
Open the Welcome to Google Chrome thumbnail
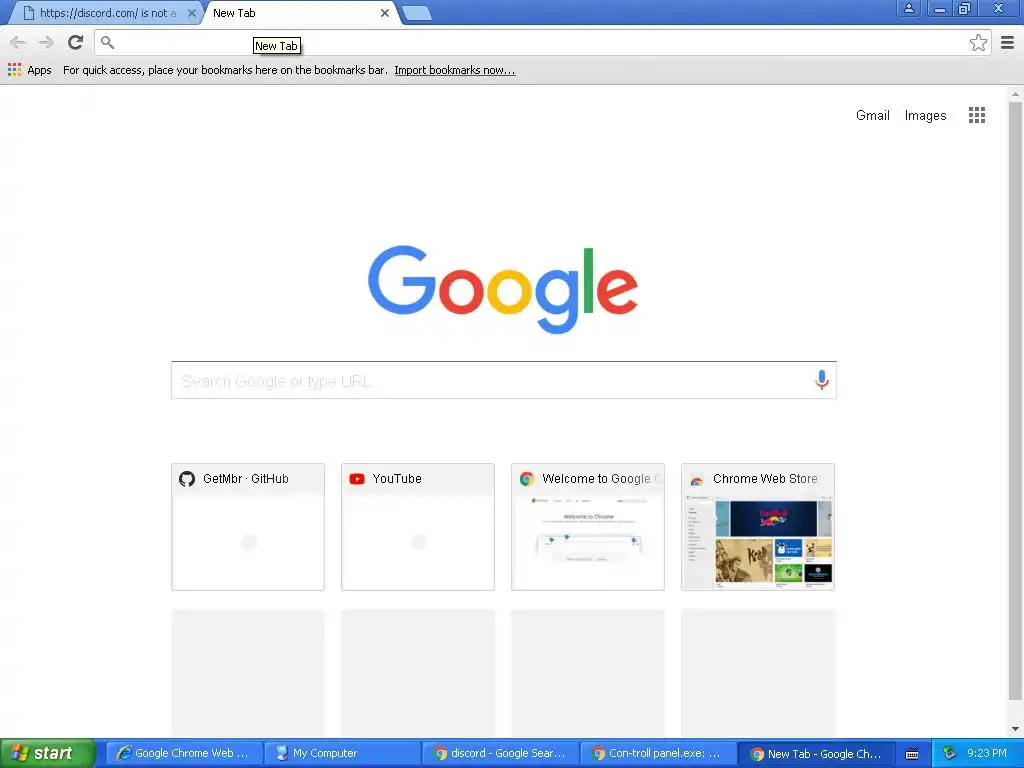pos(588,527)
